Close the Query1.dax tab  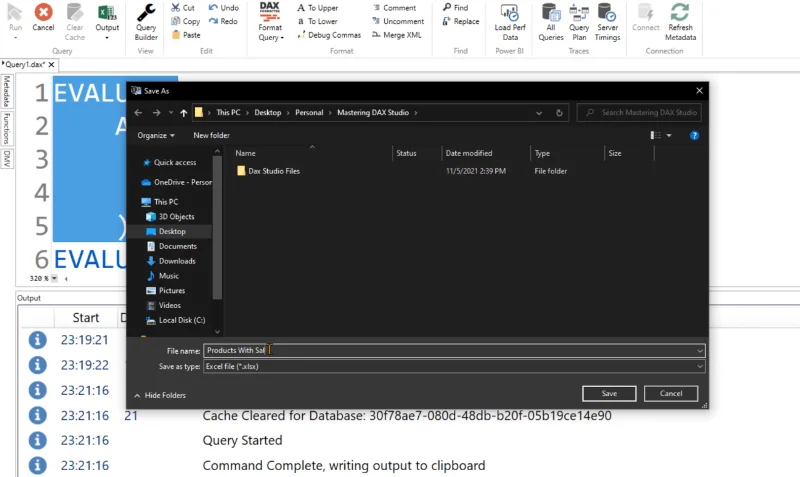52,64
